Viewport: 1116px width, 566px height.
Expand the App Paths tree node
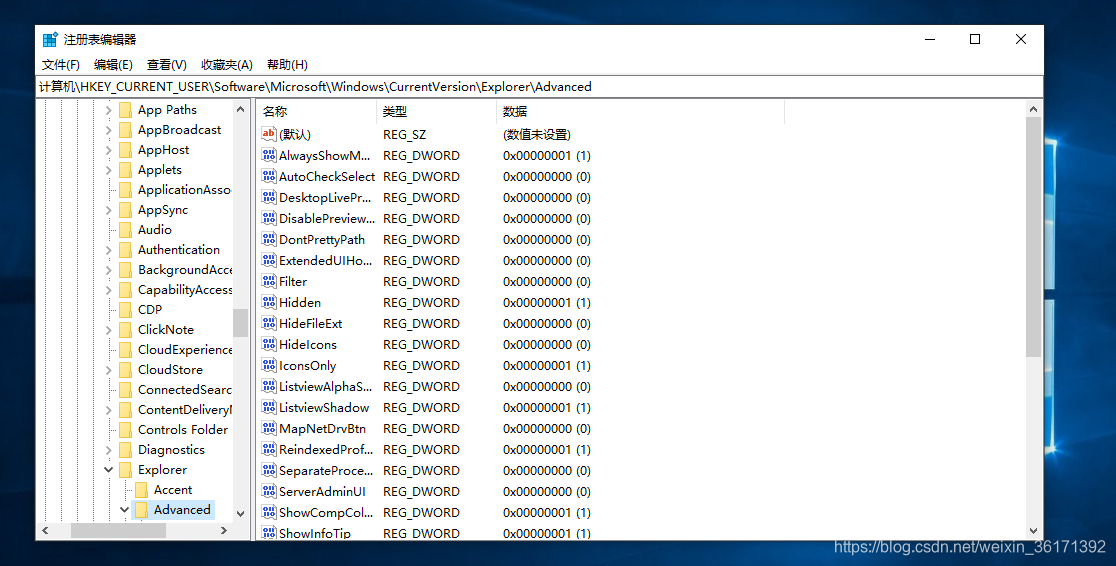coord(108,110)
